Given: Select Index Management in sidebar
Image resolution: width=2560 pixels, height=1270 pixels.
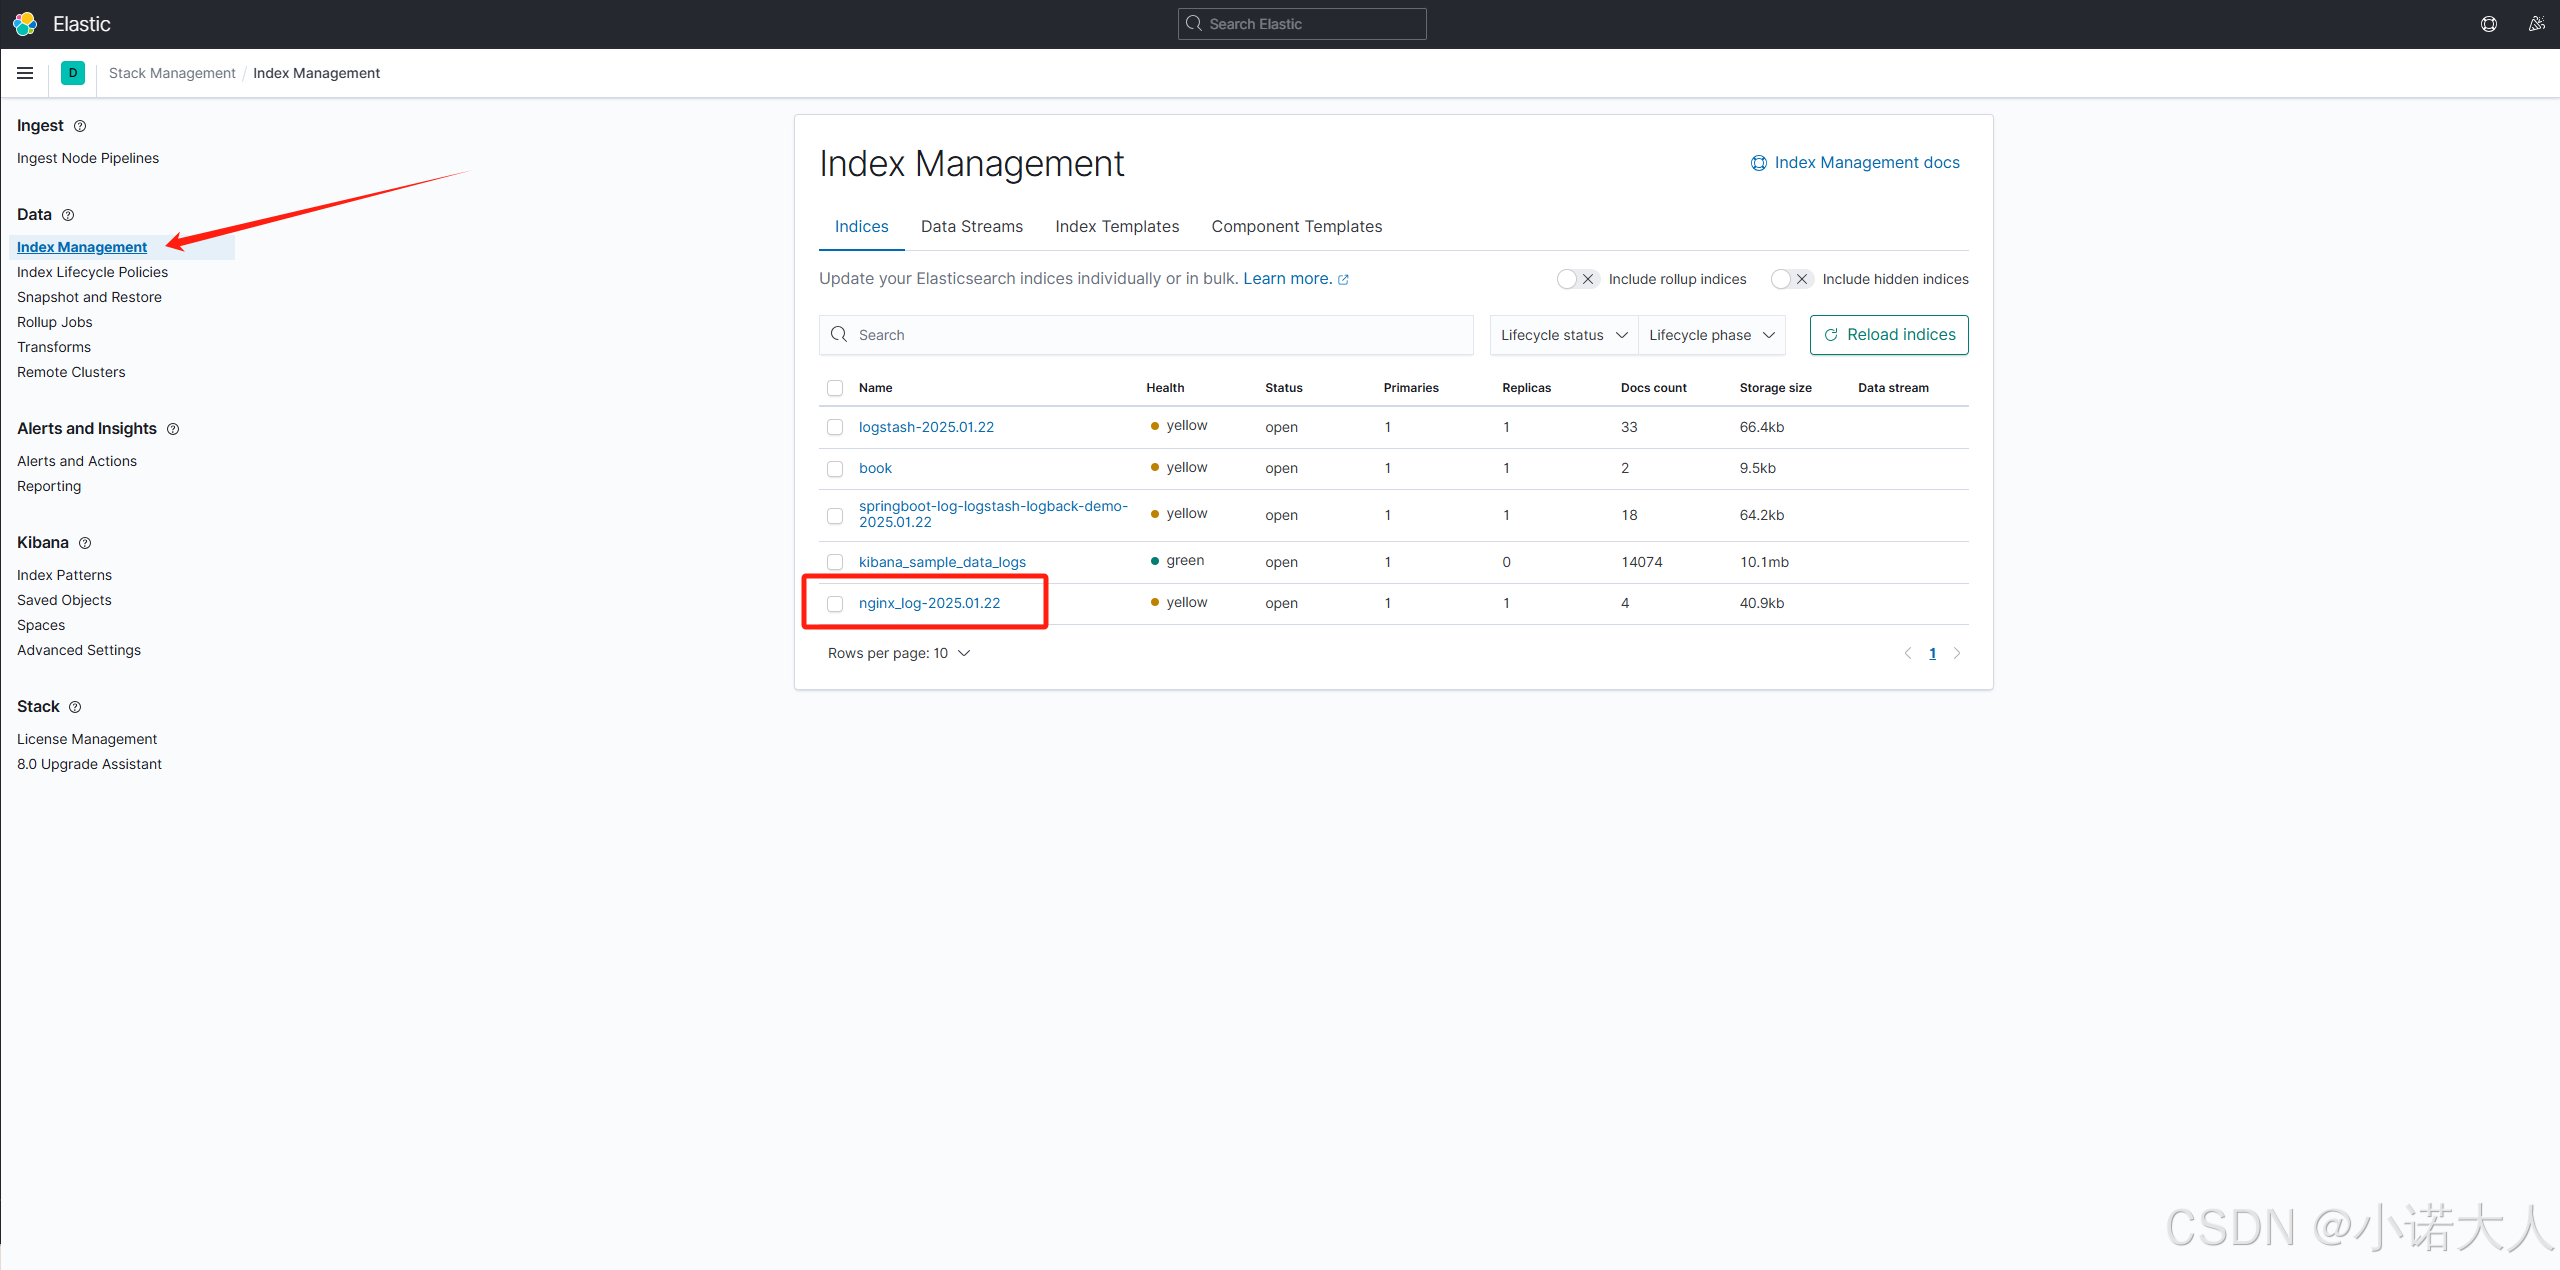Looking at the screenshot, I should pos(82,247).
